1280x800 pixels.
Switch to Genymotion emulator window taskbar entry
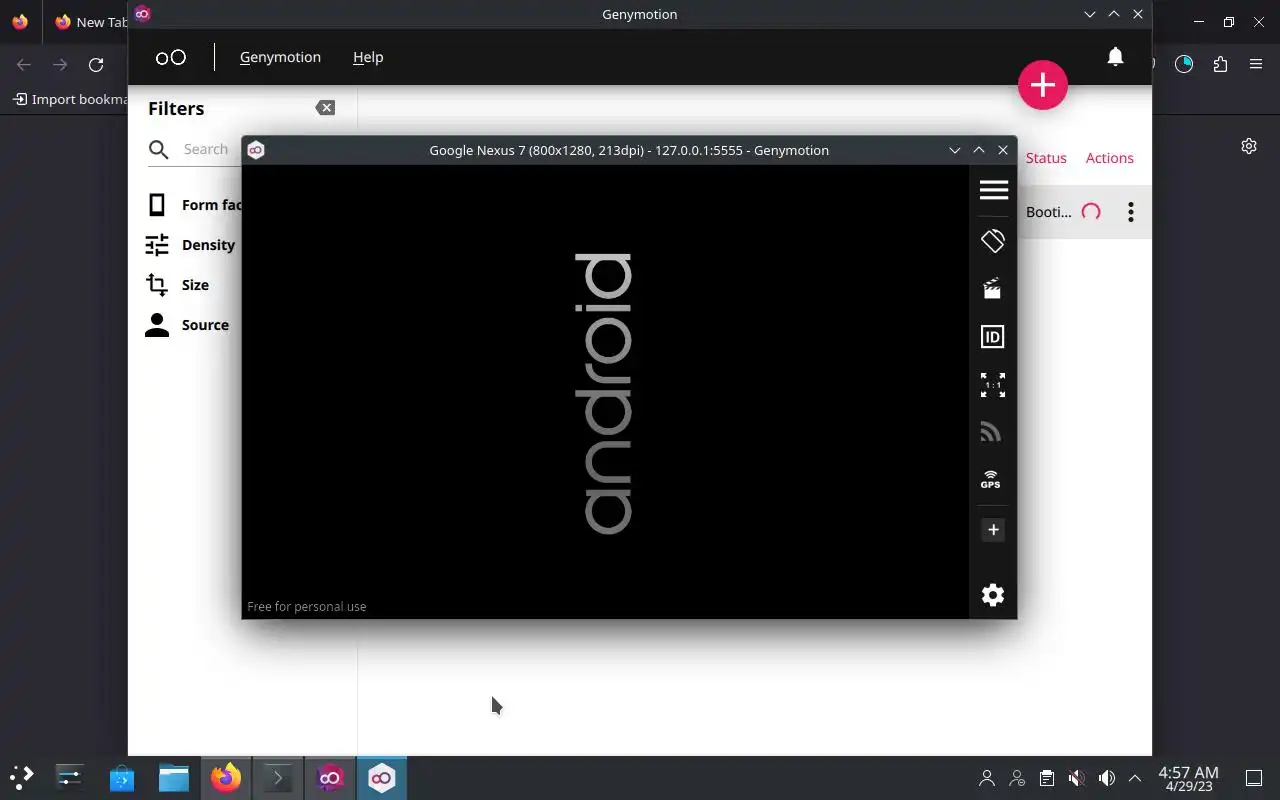tap(382, 777)
